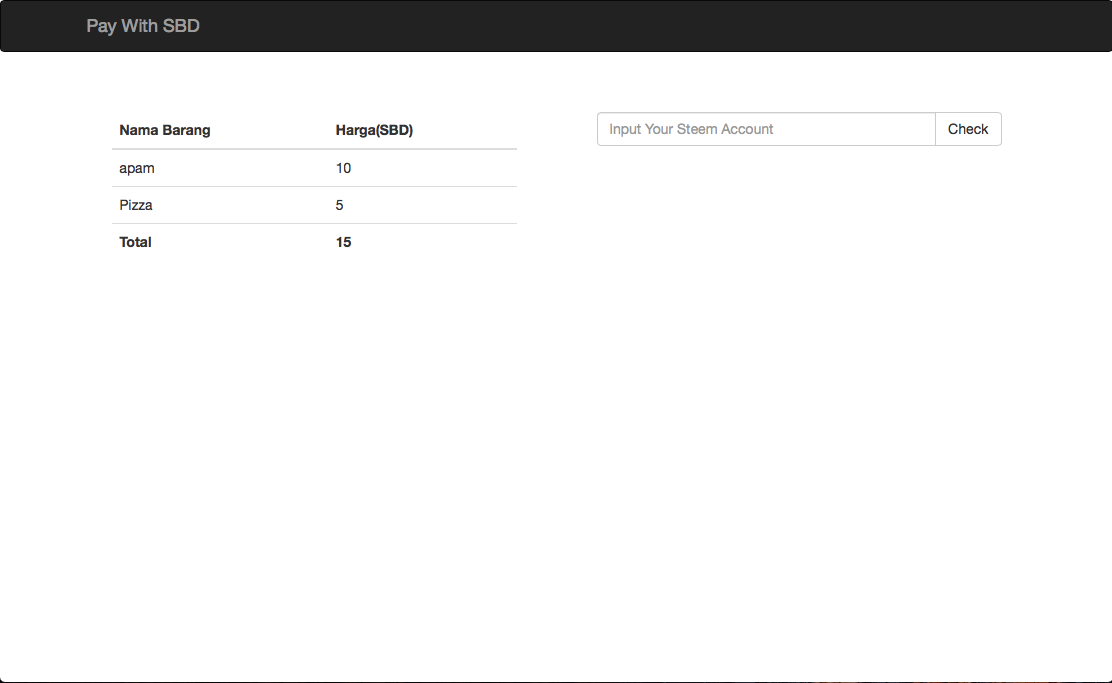Click the header row right of Harga(SBD)
The width and height of the screenshot is (1112, 683).
click(470, 130)
